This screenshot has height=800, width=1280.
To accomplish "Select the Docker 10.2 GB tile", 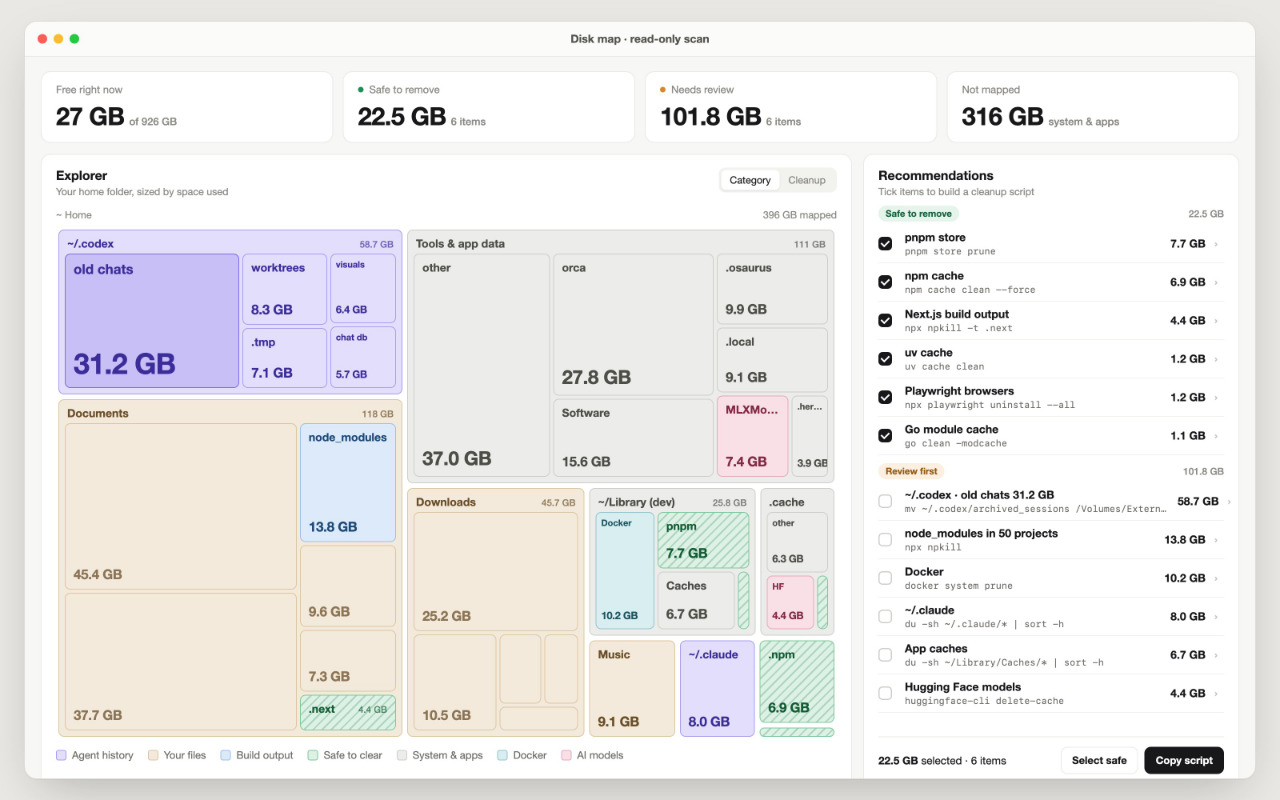I will [x=625, y=571].
